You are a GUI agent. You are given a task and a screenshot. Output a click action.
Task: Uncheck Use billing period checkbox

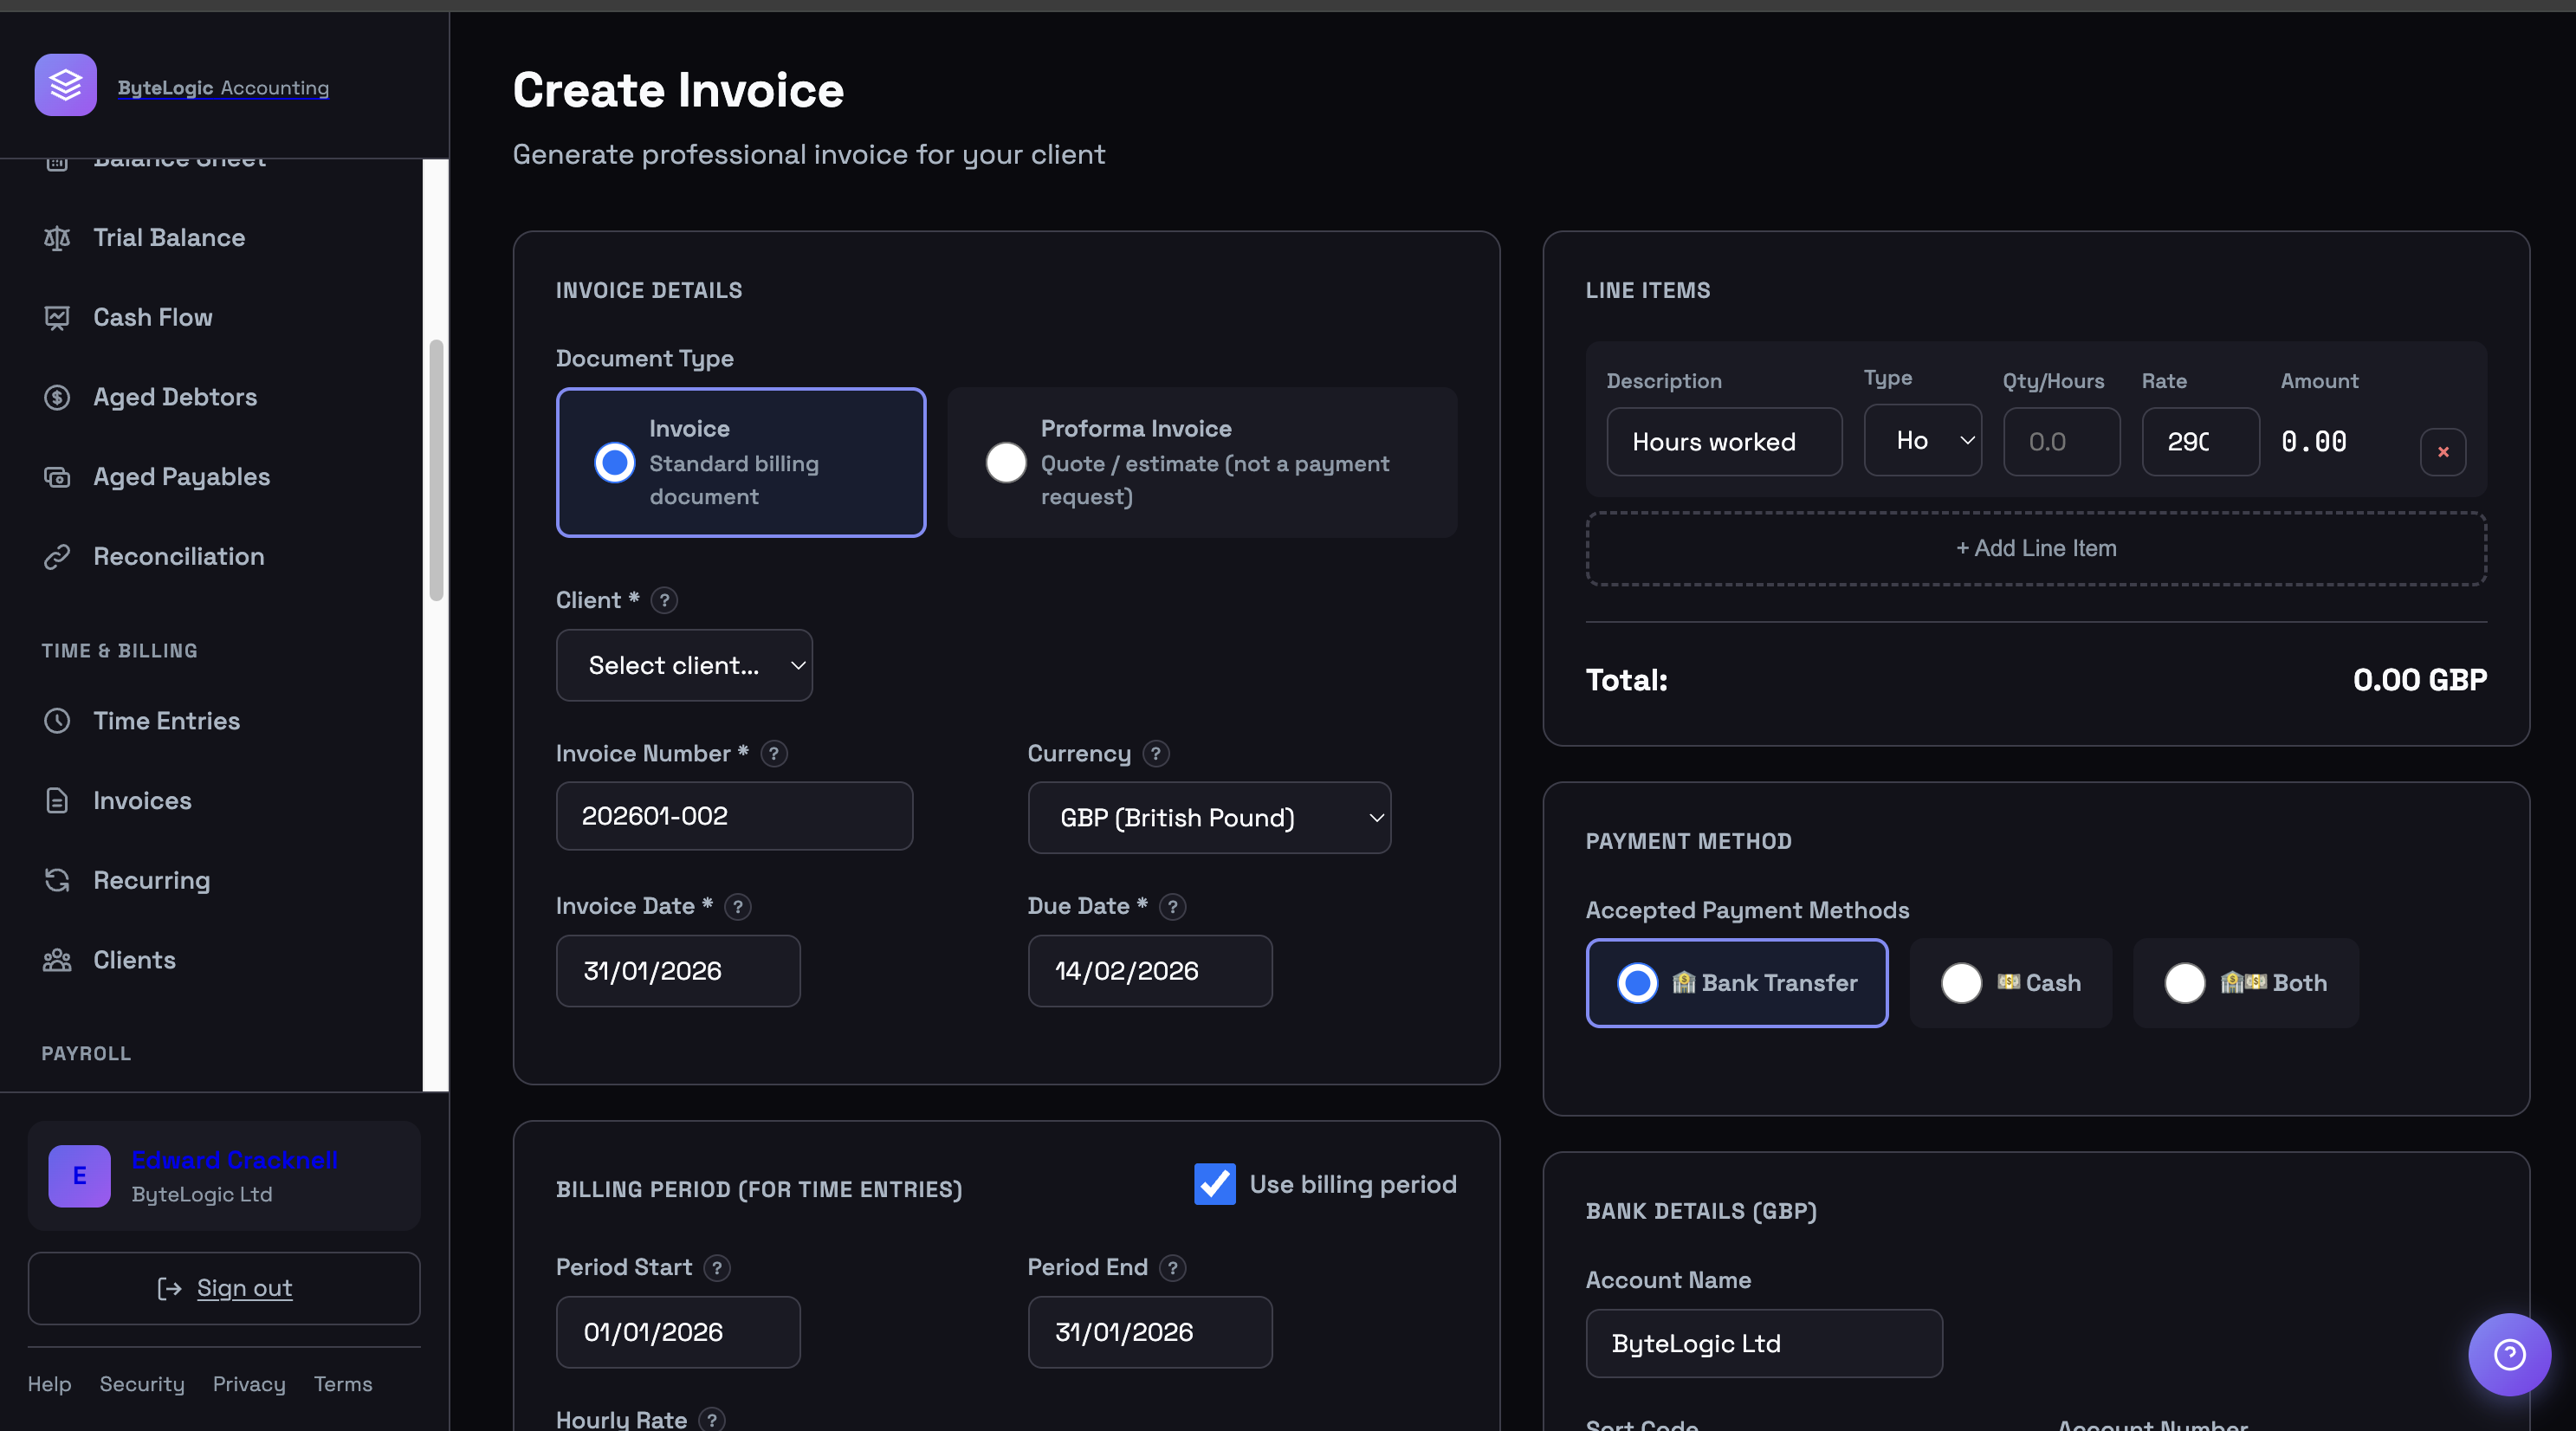(1214, 1184)
